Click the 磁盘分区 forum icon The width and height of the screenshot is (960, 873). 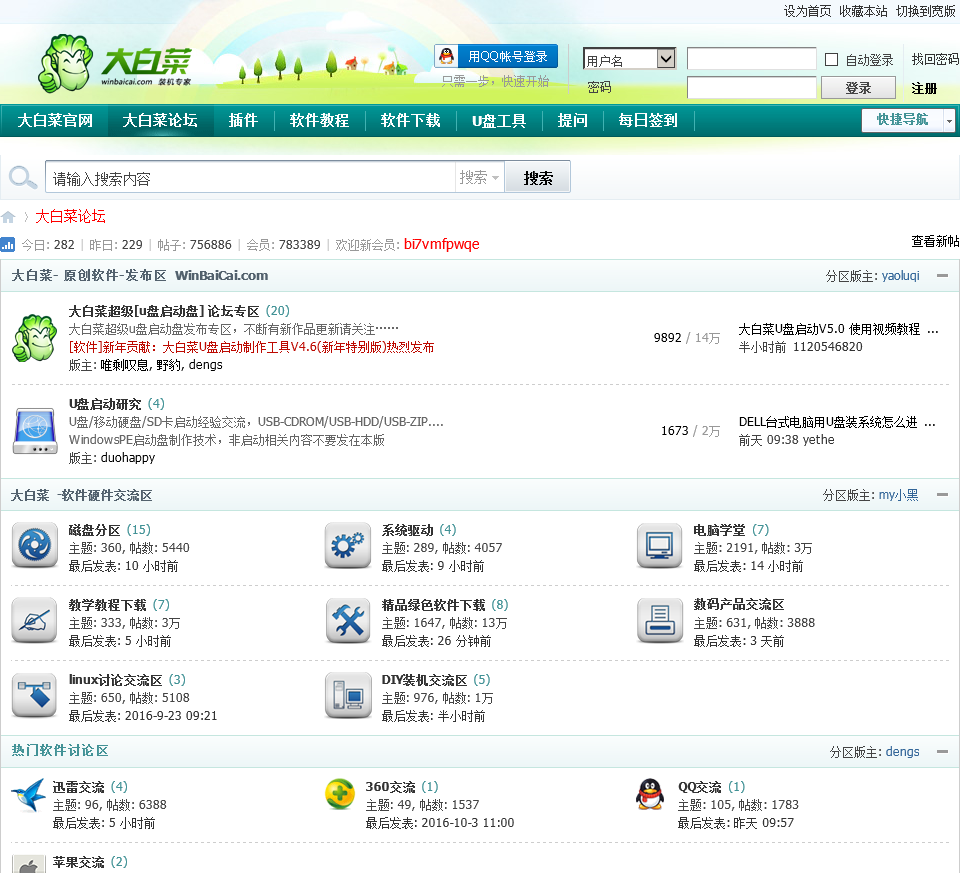click(35, 546)
